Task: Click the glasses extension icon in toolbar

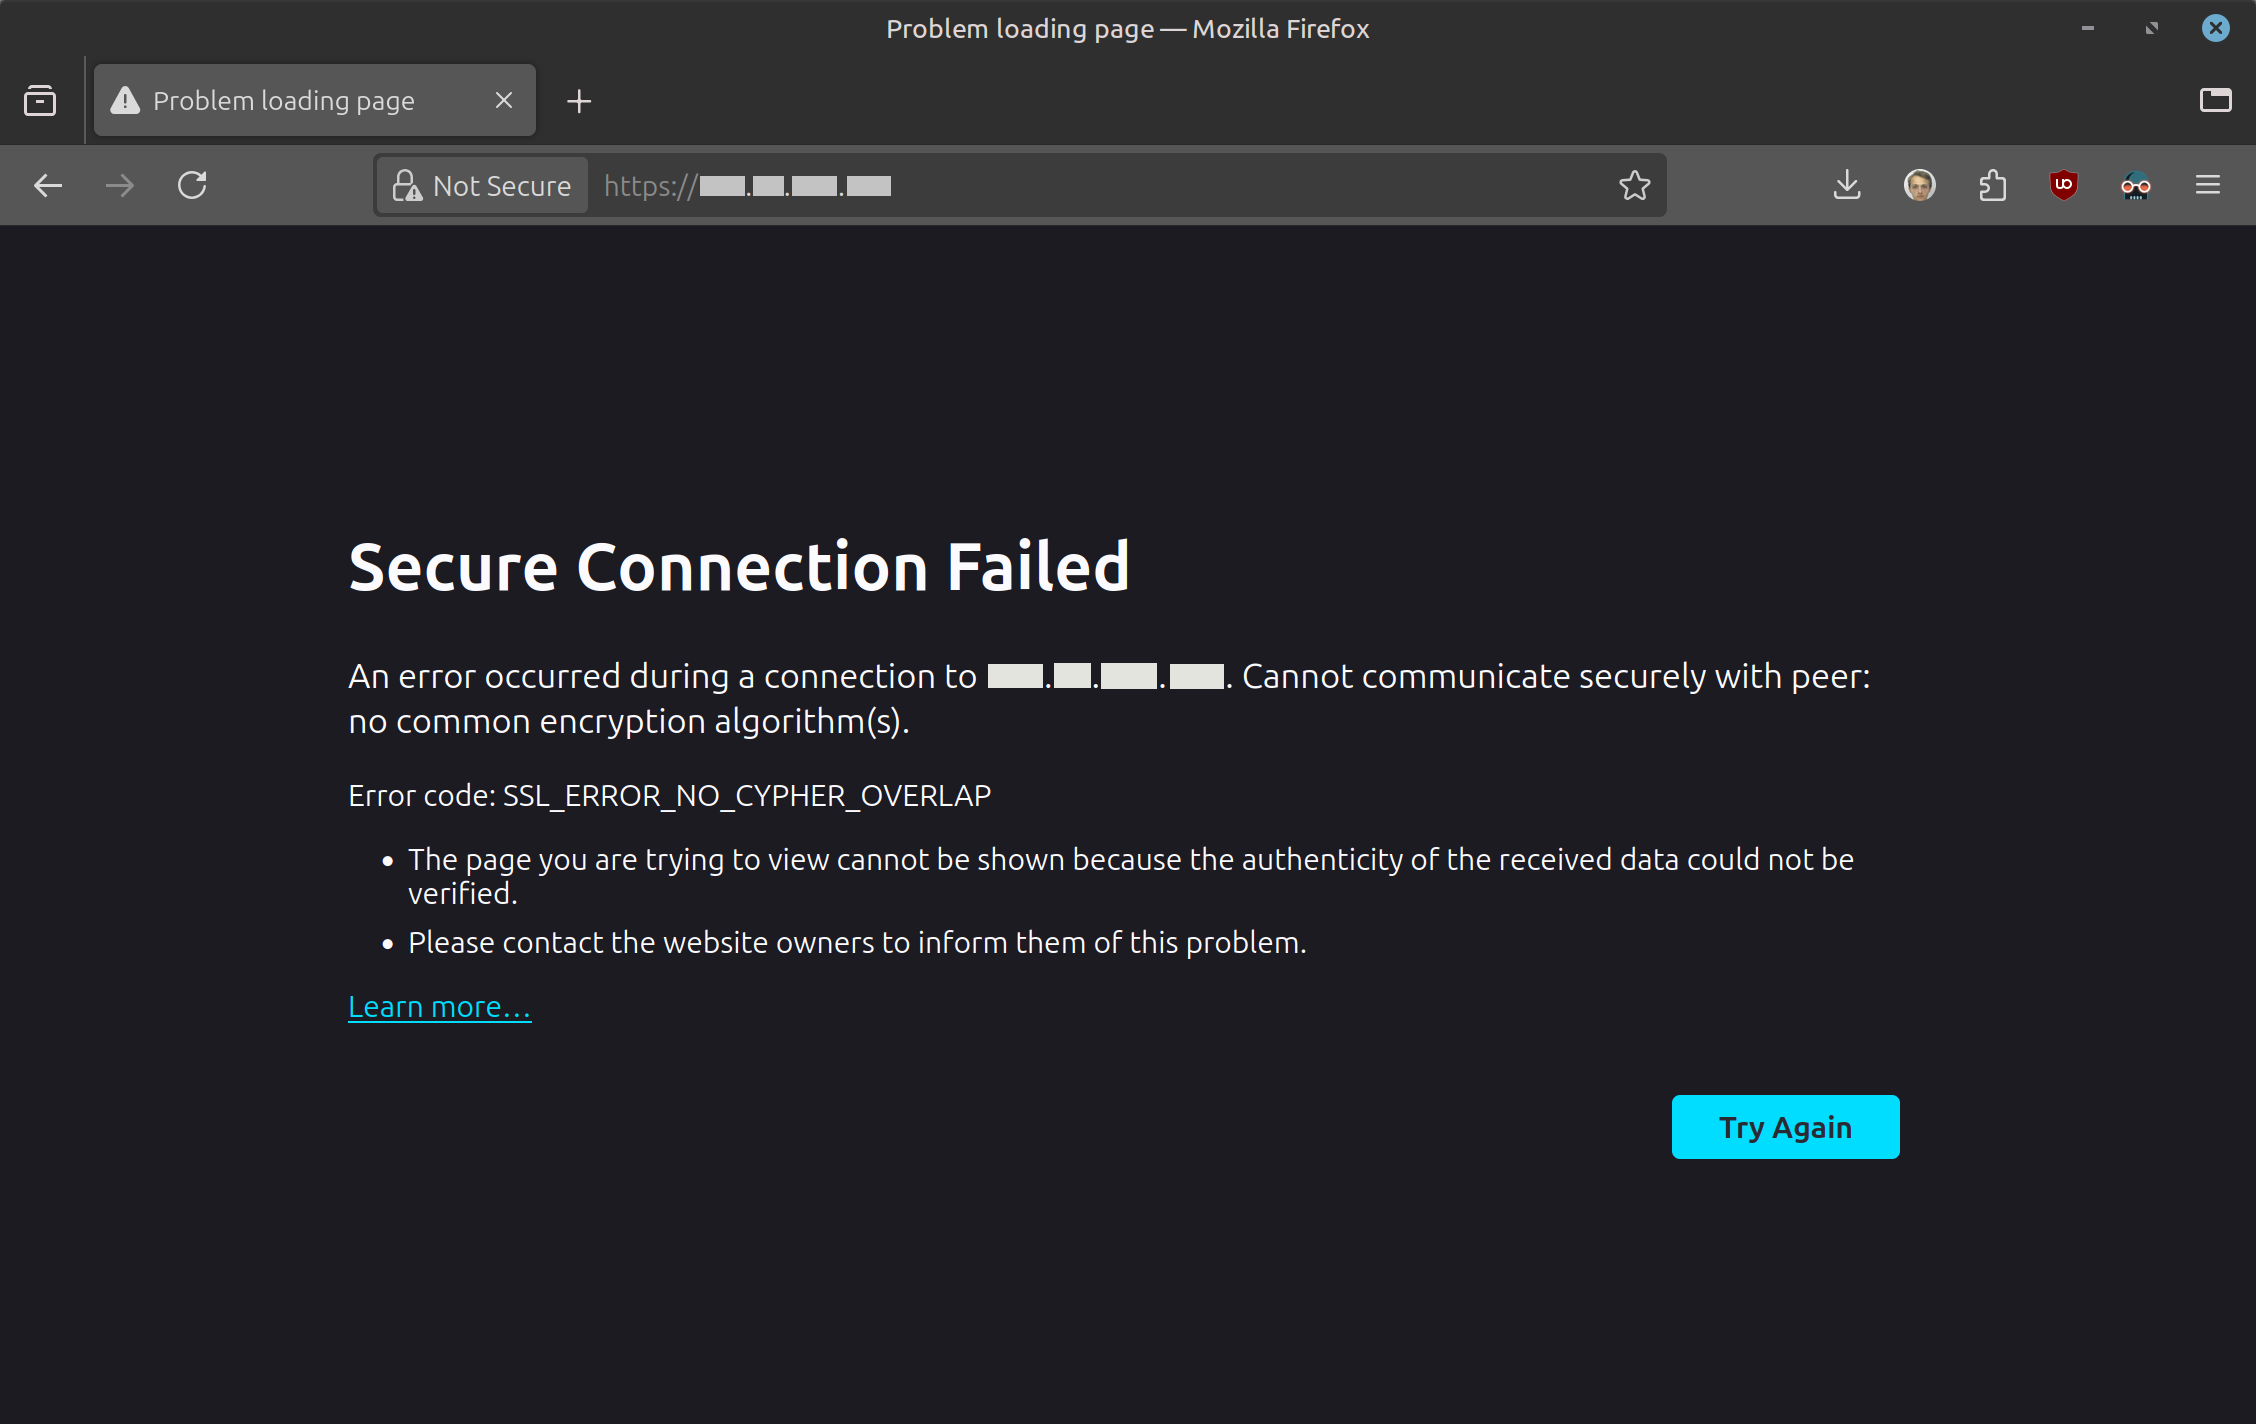Action: pyautogui.click(x=2135, y=186)
